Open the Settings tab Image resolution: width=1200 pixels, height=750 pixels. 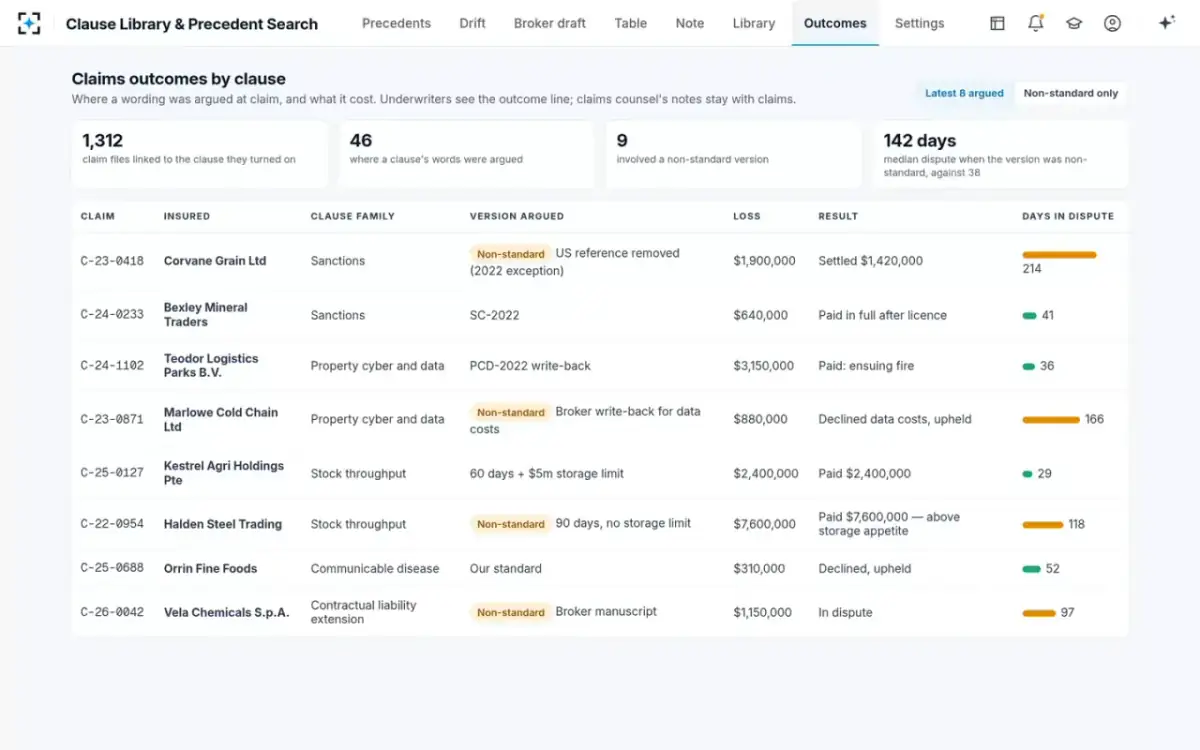coord(919,23)
